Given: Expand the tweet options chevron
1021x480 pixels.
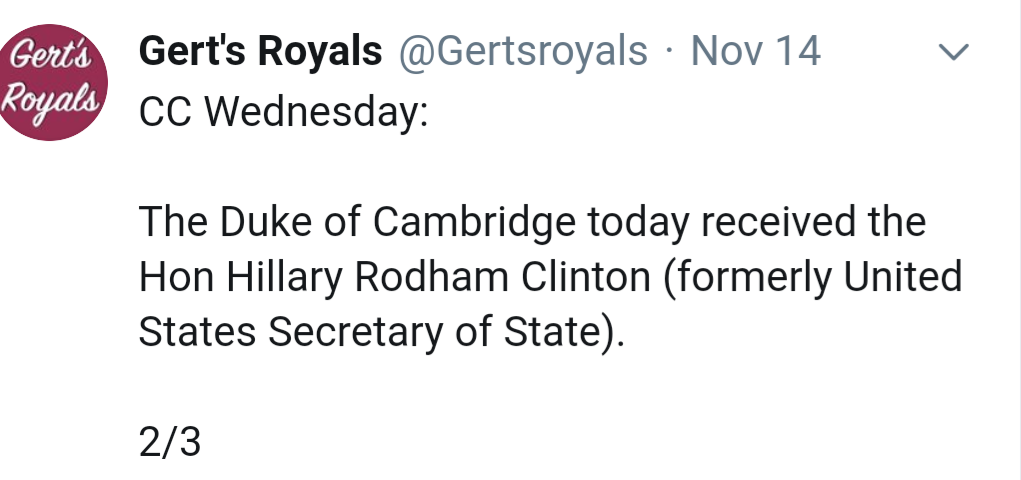Looking at the screenshot, I should point(957,52).
